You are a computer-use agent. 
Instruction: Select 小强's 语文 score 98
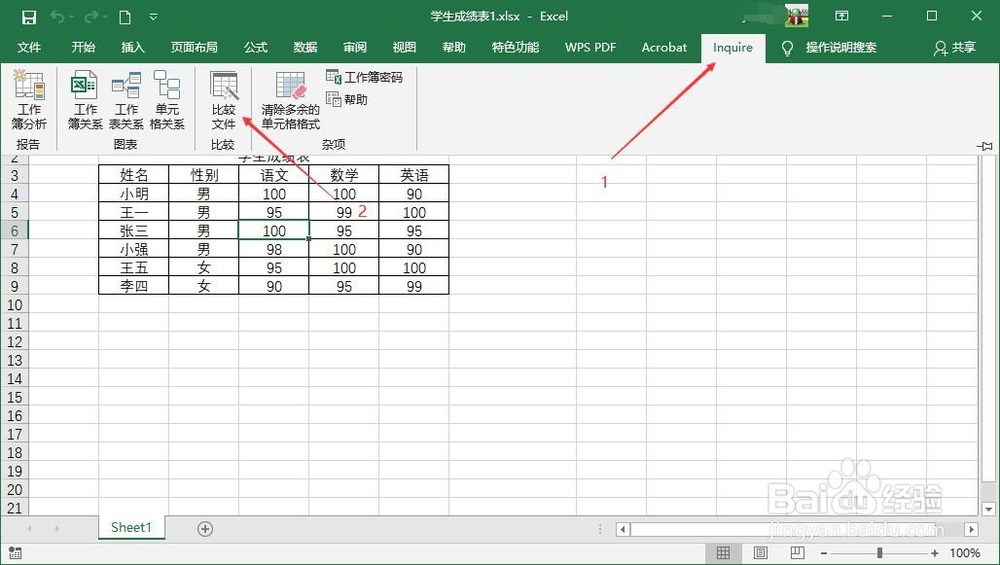pos(274,249)
